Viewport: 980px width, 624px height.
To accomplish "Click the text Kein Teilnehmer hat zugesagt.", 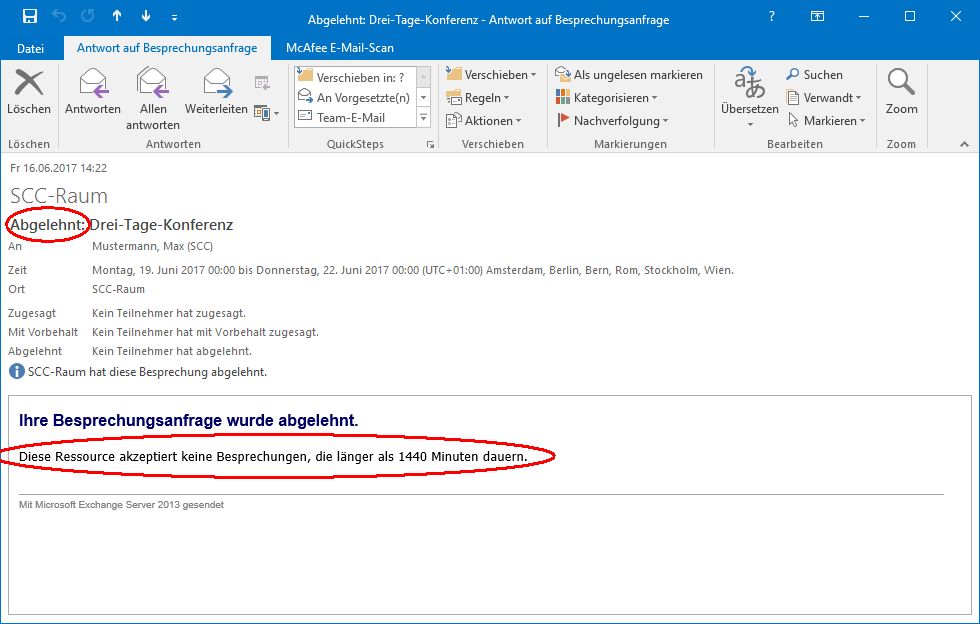I will (169, 313).
